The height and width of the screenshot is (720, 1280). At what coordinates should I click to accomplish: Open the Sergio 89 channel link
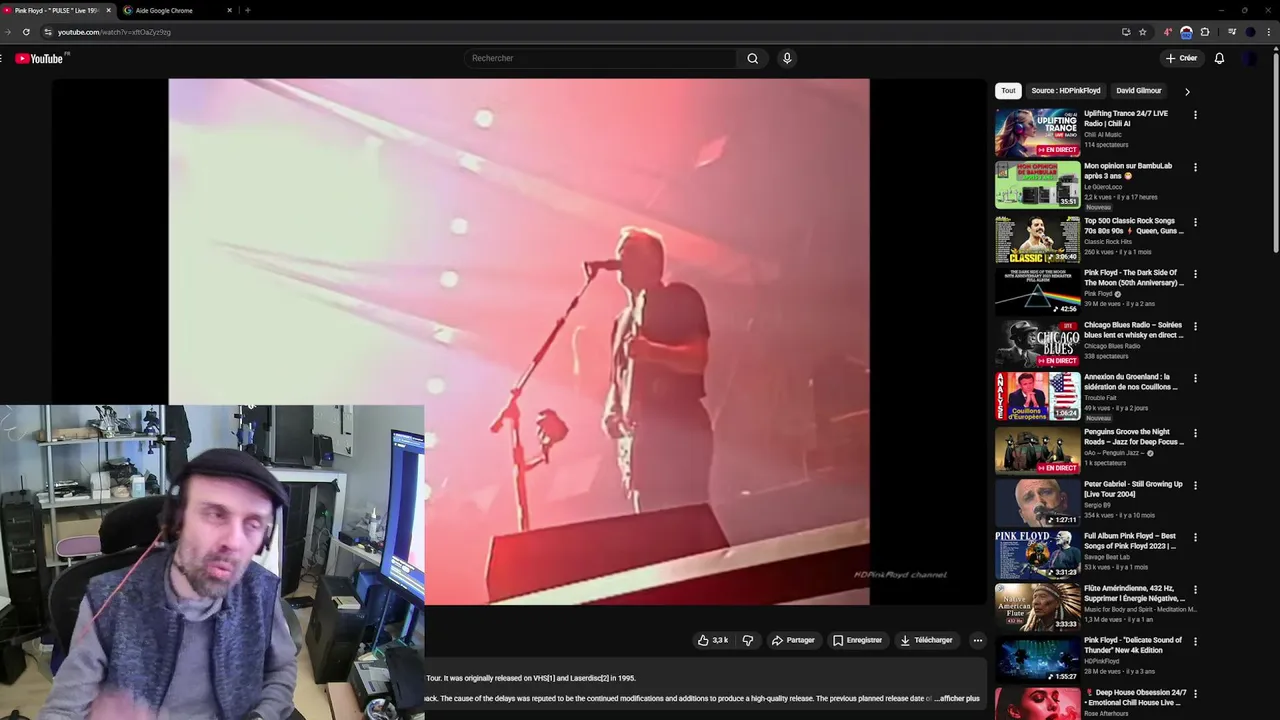coord(1097,505)
